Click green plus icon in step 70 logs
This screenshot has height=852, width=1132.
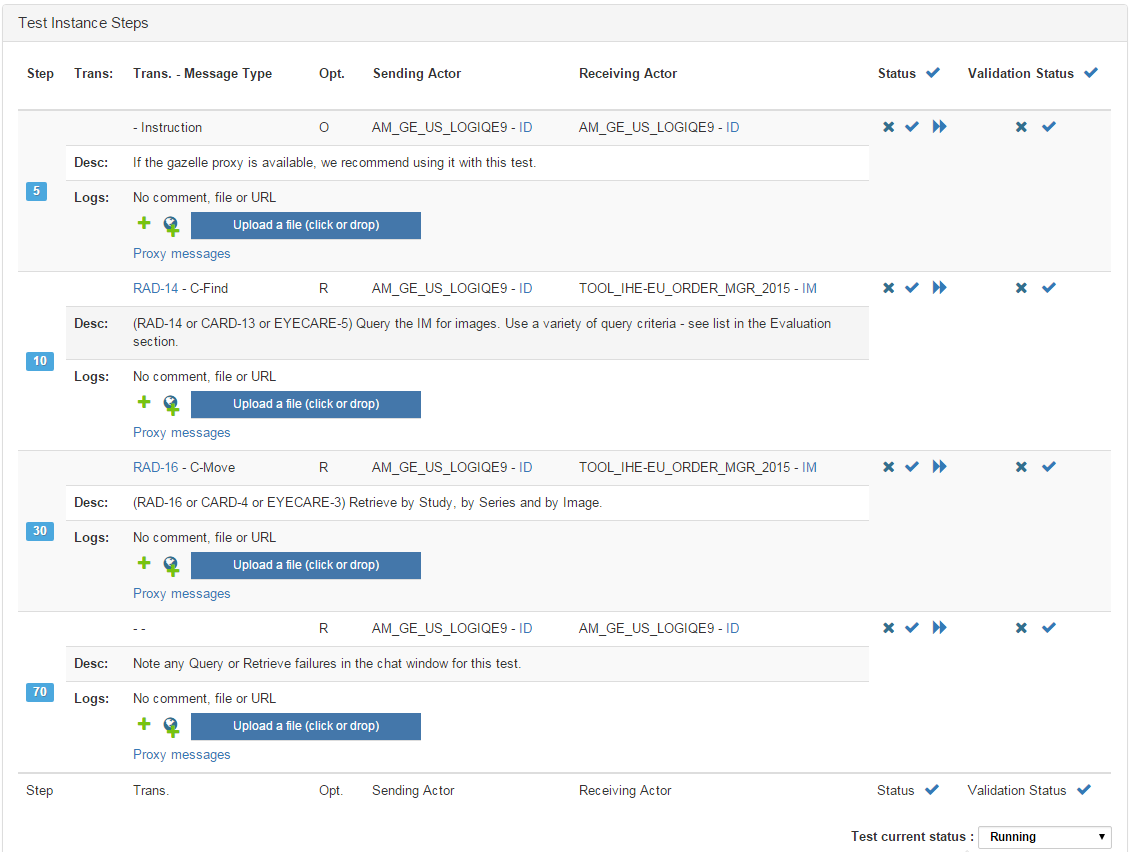click(x=144, y=725)
